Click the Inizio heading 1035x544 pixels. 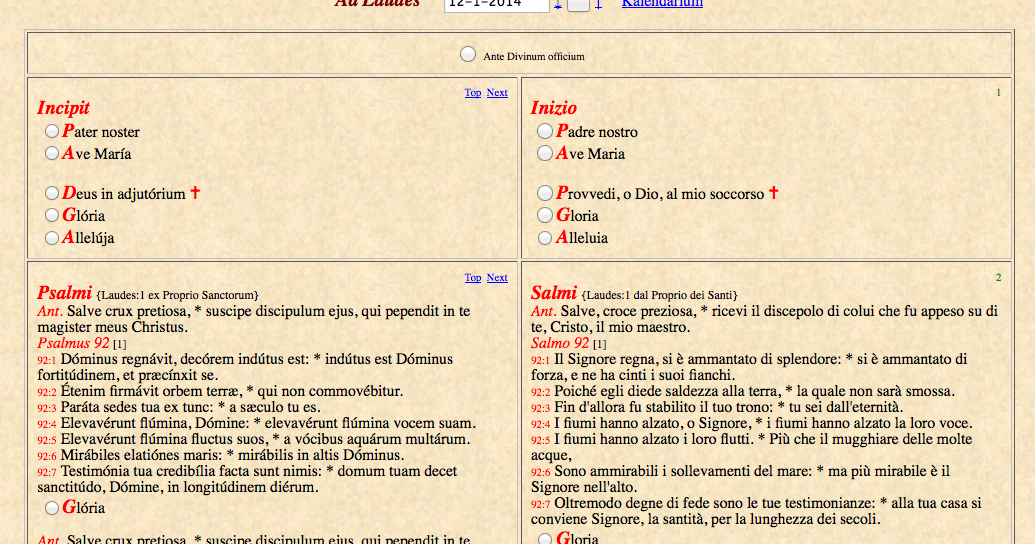tap(554, 108)
